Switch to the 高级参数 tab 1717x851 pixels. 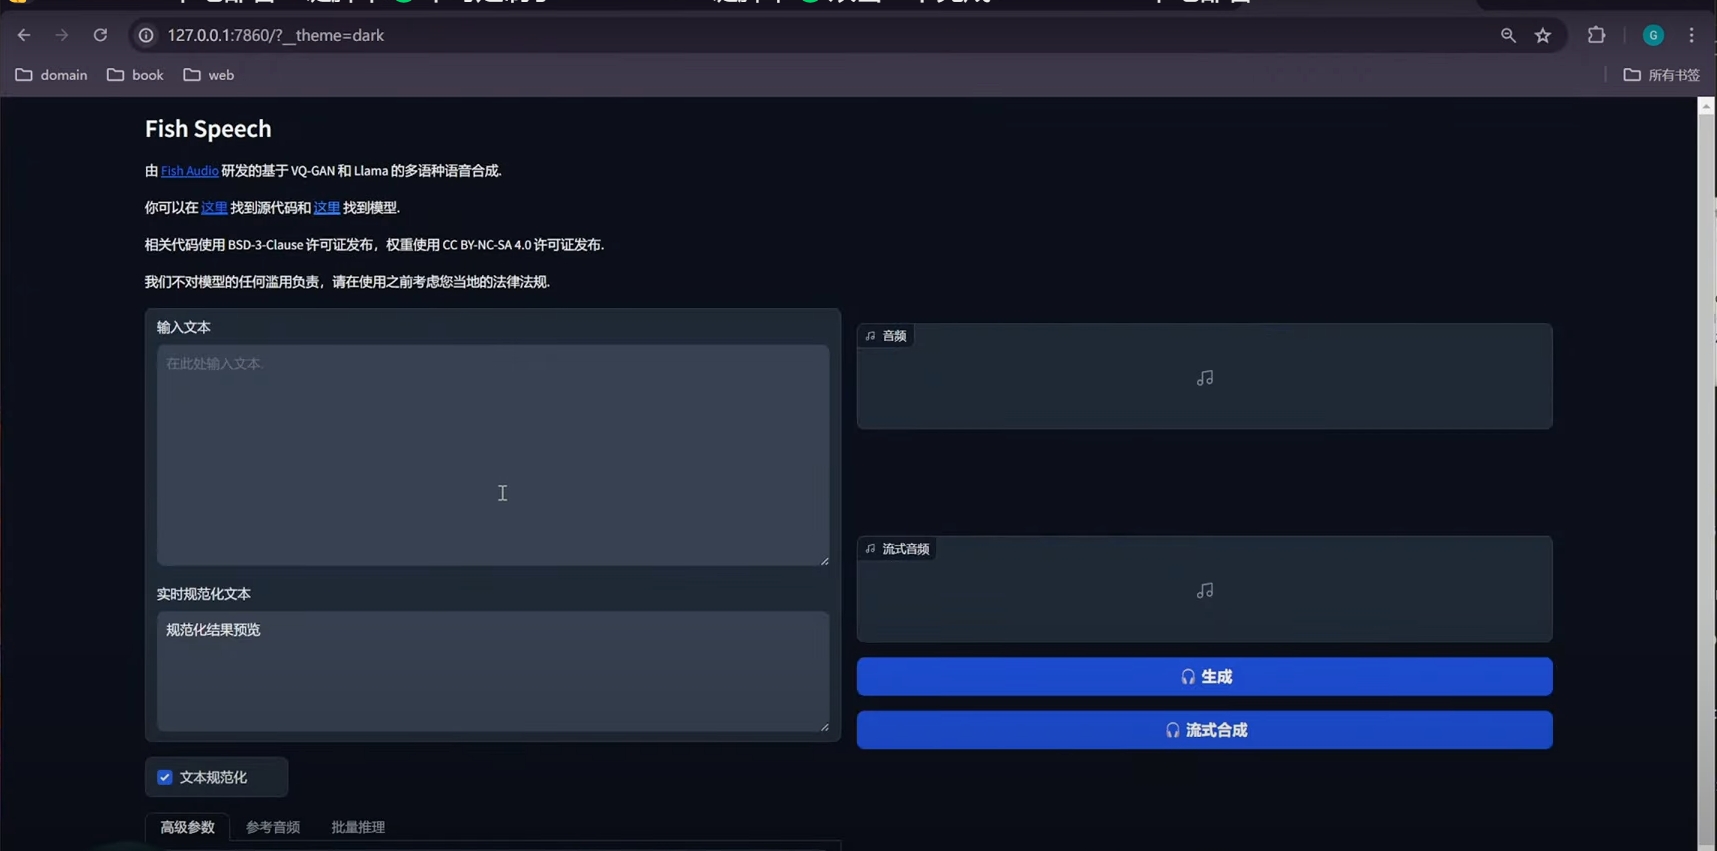[187, 827]
